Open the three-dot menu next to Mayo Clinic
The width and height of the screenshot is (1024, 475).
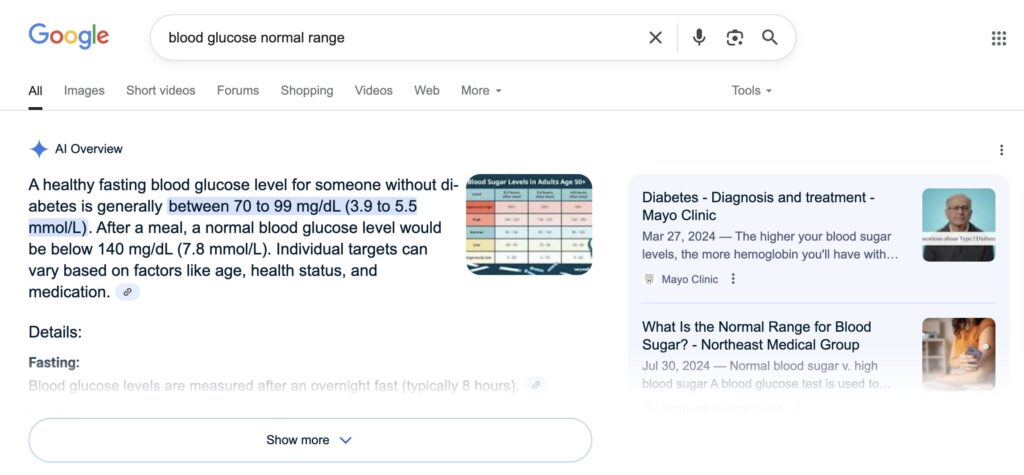pos(733,279)
